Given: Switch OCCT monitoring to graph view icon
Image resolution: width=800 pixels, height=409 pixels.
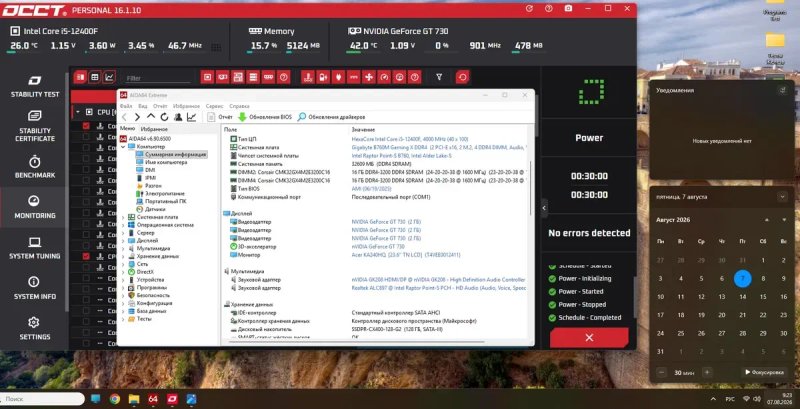Looking at the screenshot, I should point(110,78).
